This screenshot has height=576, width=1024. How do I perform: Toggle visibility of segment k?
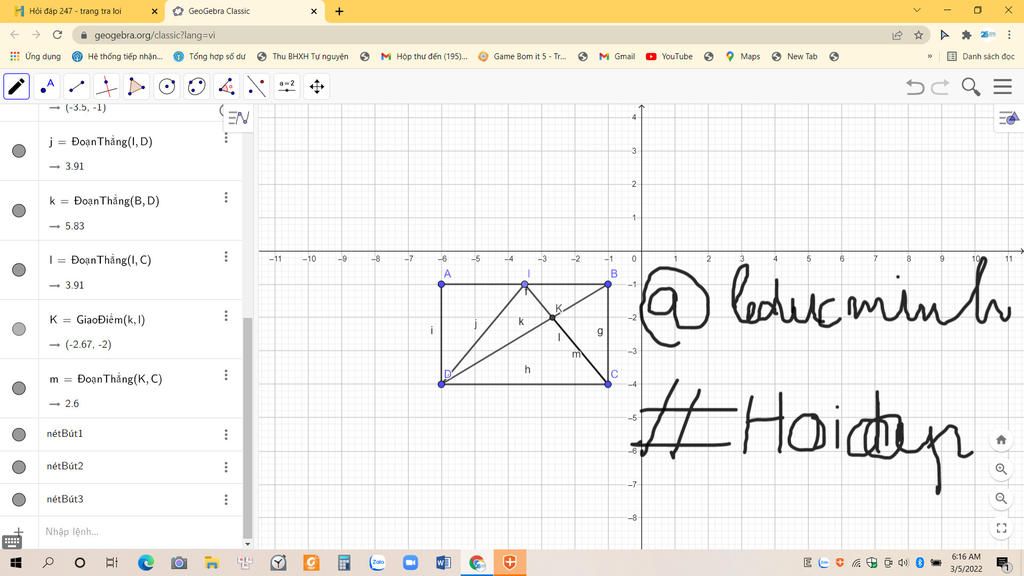pyautogui.click(x=19, y=210)
